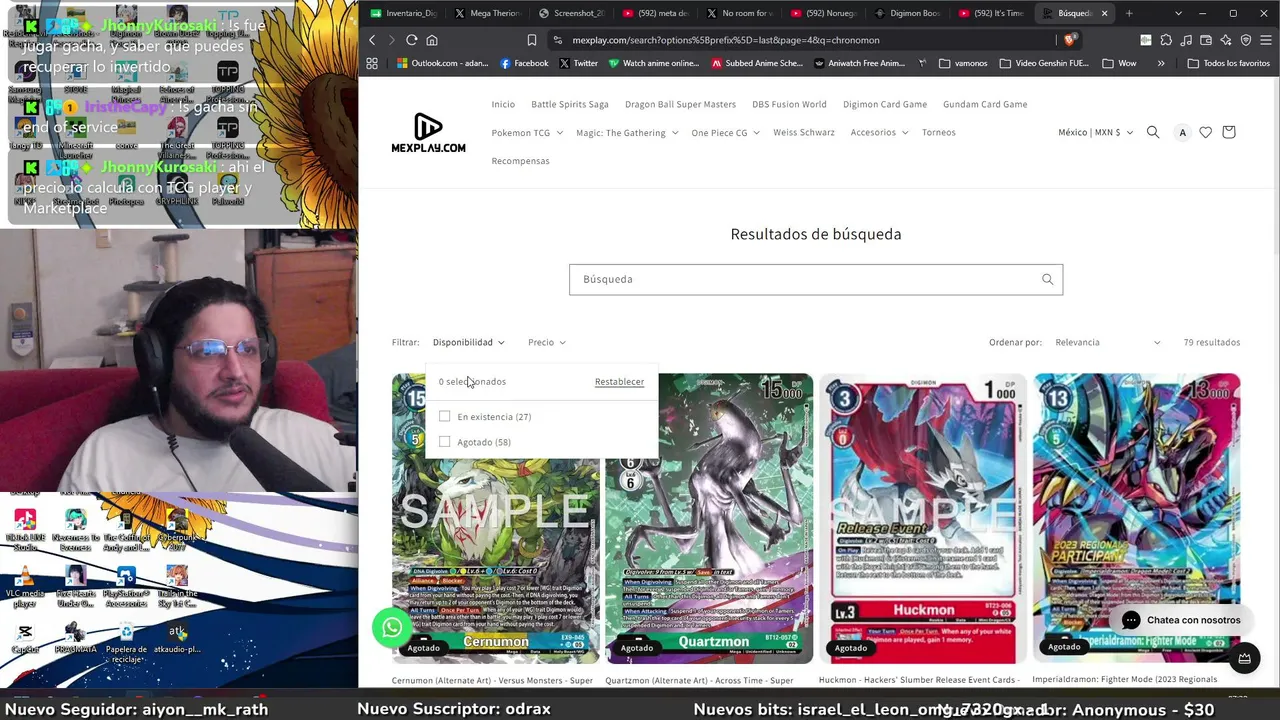The width and height of the screenshot is (1280, 720).
Task: Open CapCut desktop shortcut
Action: (25, 638)
